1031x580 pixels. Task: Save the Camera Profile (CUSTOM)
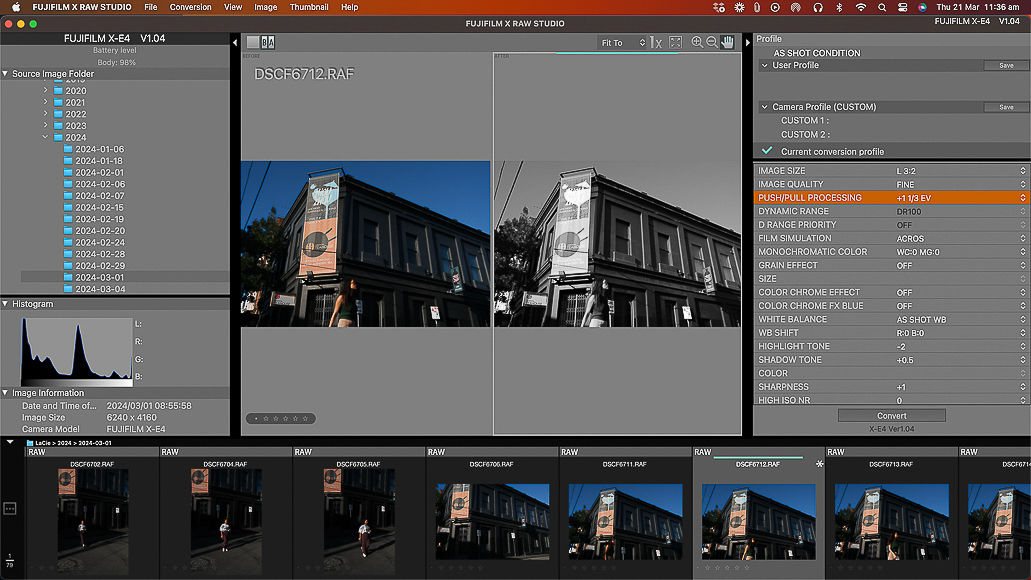[x=1006, y=107]
